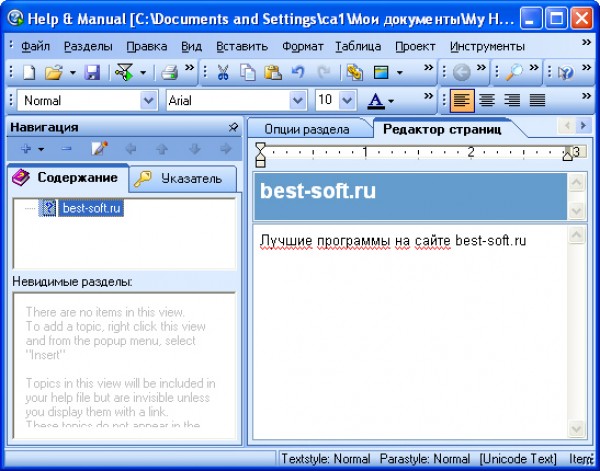Click the tab scroll right arrow
This screenshot has width=600, height=471.
point(583,125)
